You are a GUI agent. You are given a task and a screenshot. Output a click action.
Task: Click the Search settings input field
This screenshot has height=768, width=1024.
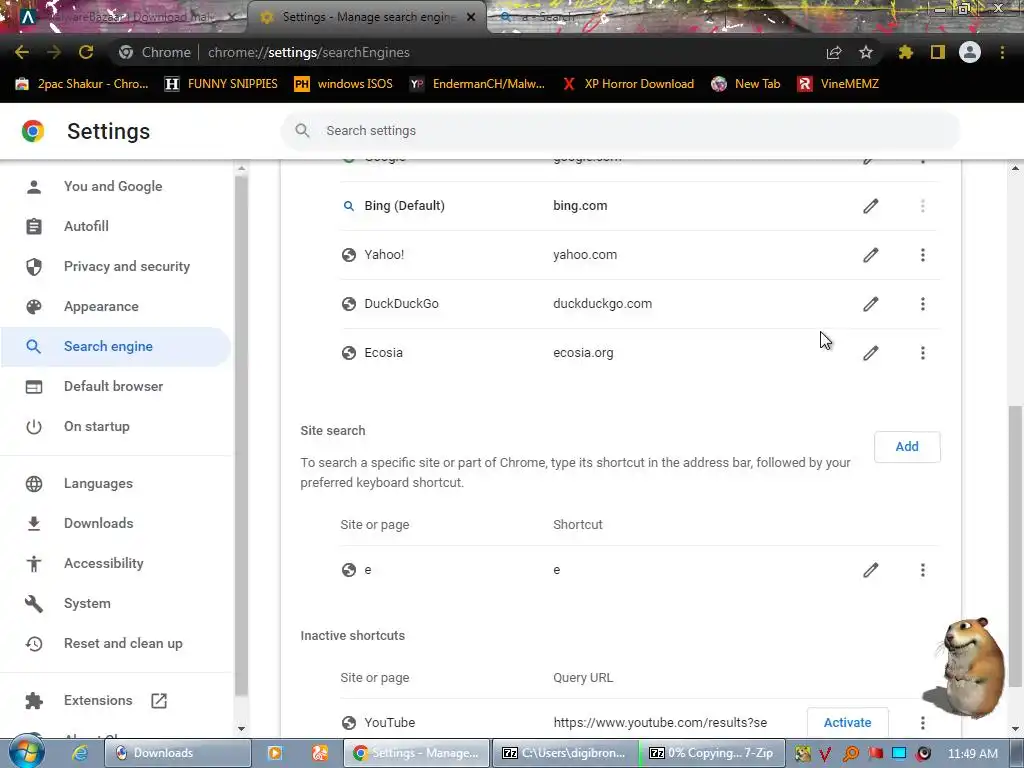[x=620, y=131]
